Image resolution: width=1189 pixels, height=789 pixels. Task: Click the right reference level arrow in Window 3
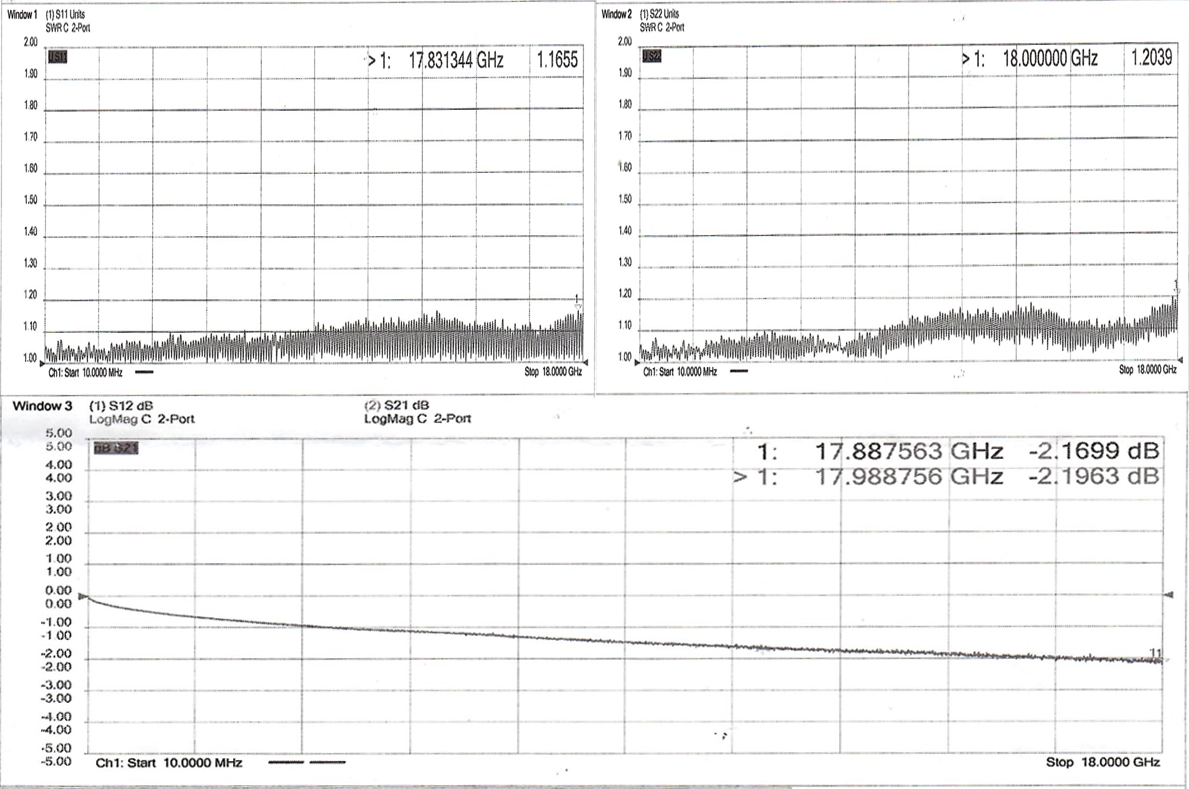click(x=1165, y=596)
